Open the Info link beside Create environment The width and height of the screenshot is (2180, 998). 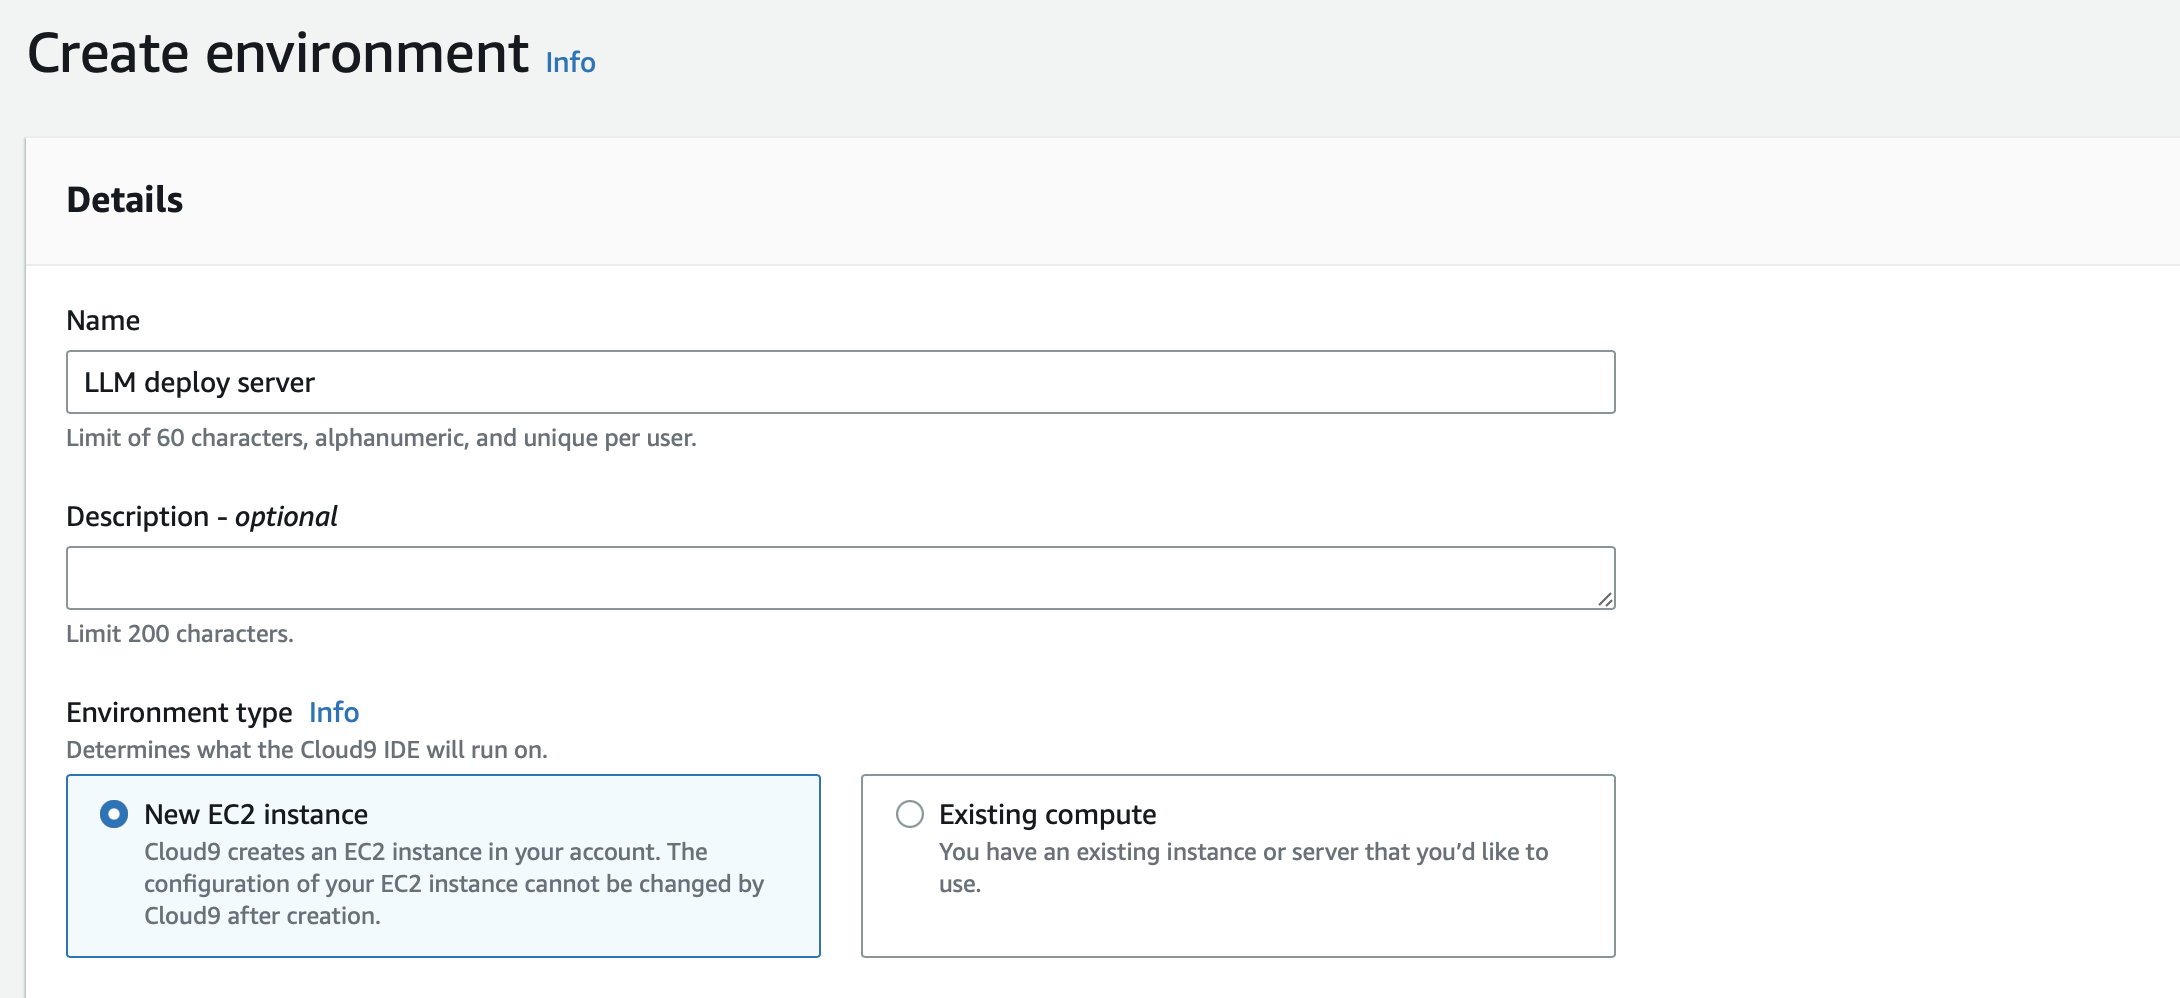tap(570, 62)
